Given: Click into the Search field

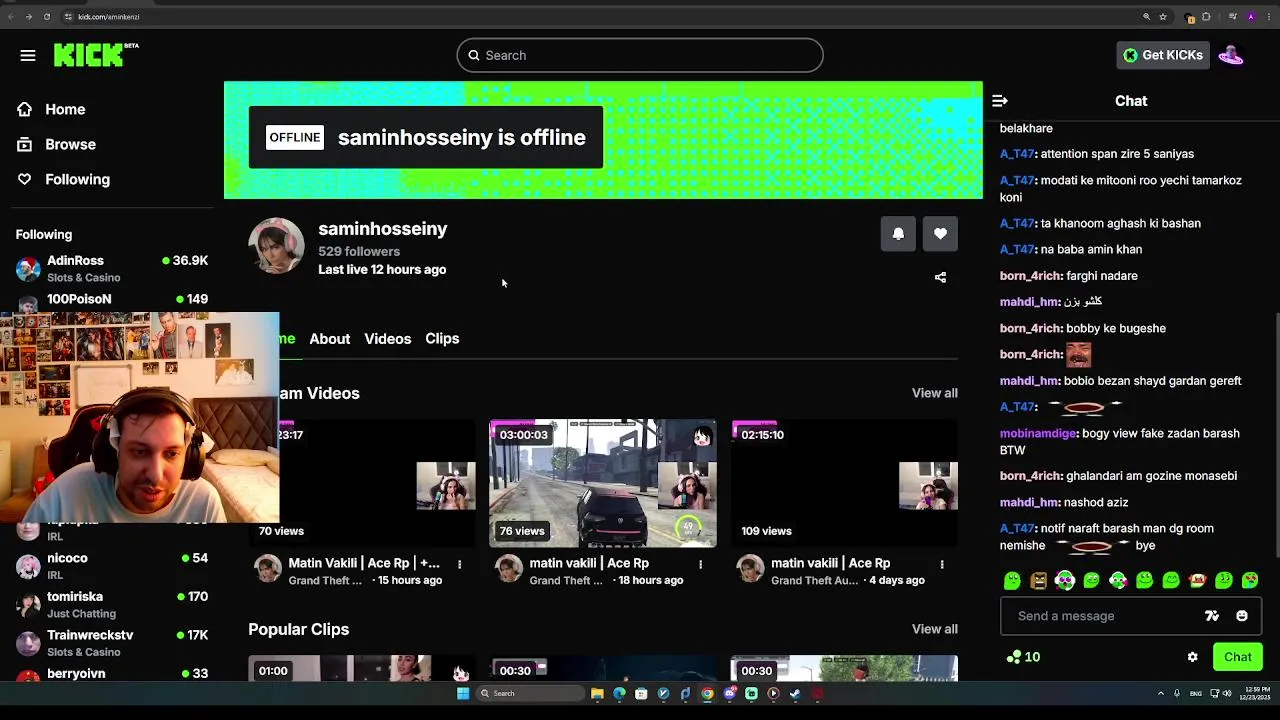Looking at the screenshot, I should point(640,55).
